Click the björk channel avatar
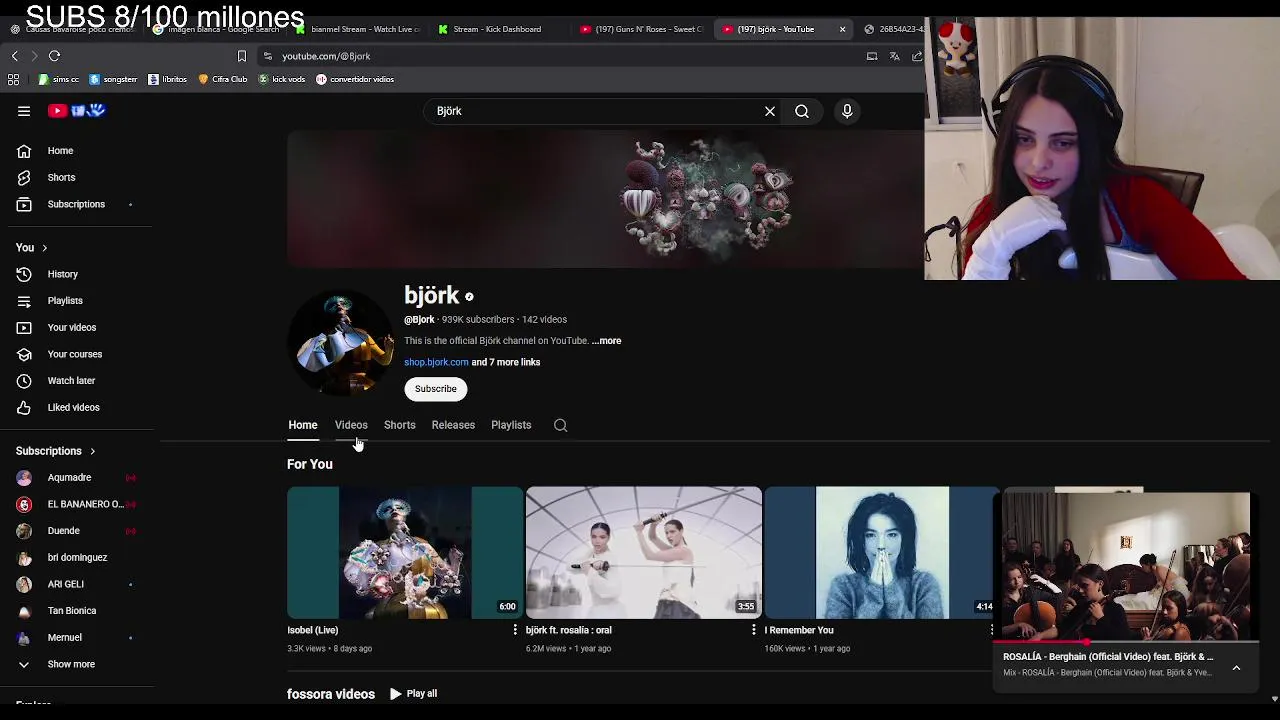1280x720 pixels. tap(341, 341)
